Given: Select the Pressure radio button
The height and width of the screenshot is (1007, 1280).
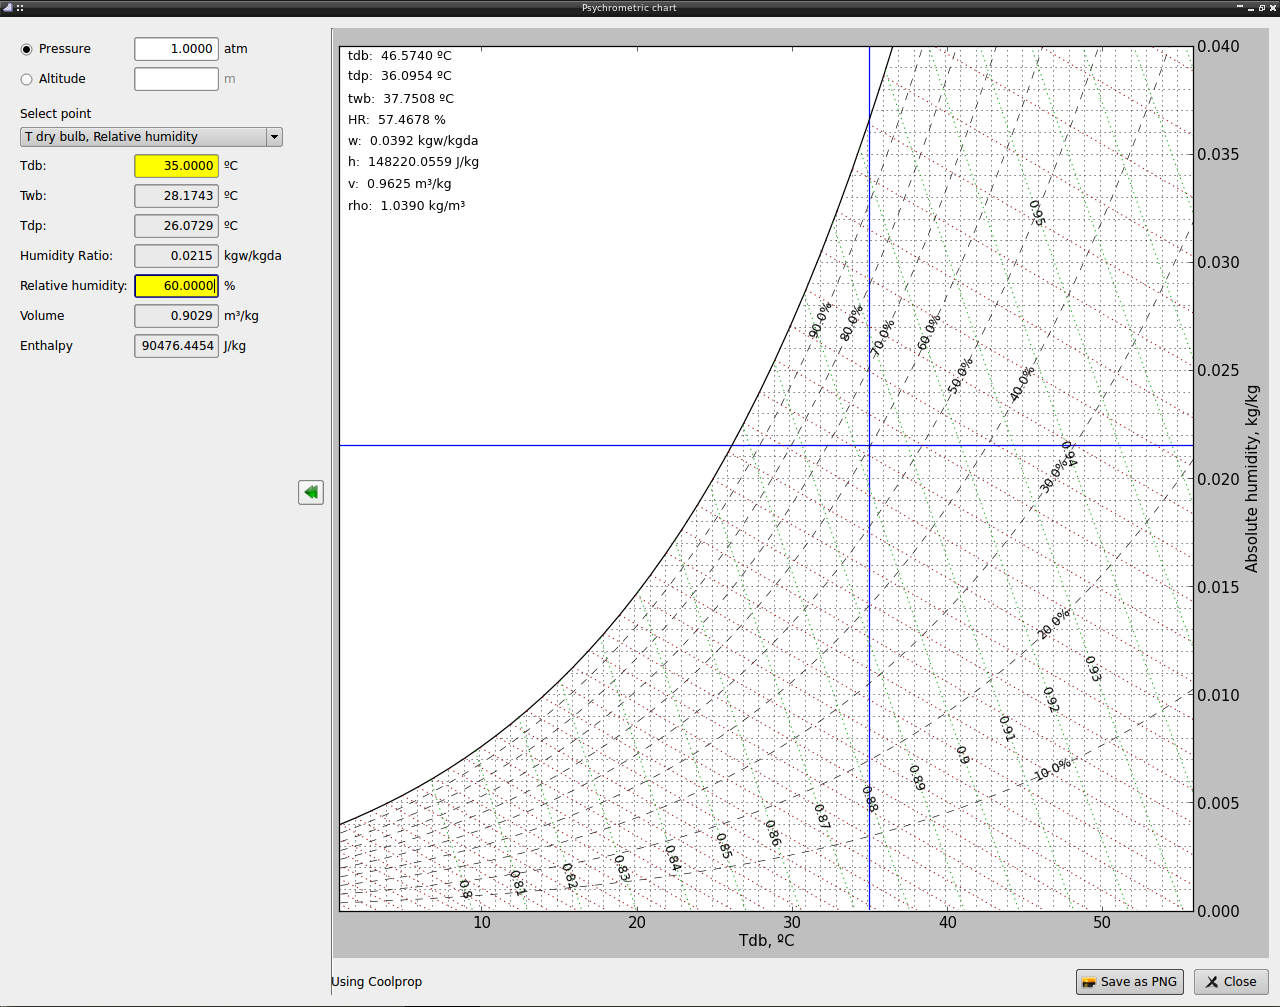Looking at the screenshot, I should point(25,48).
